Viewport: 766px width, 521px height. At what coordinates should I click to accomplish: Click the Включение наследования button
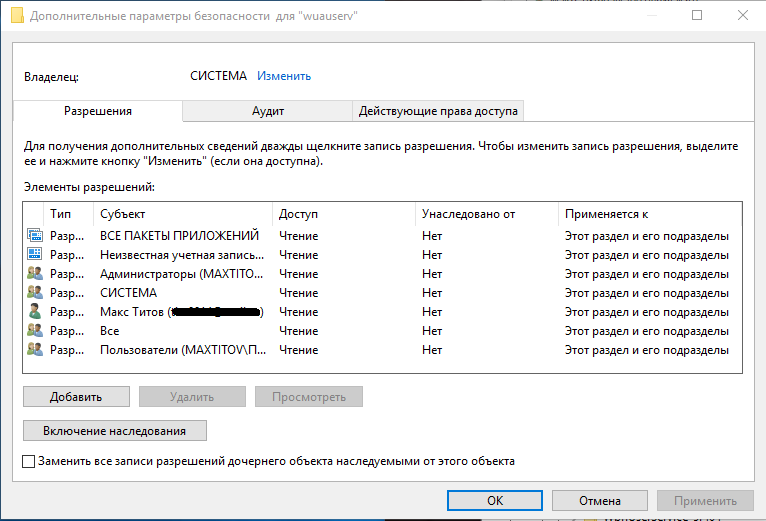(115, 431)
